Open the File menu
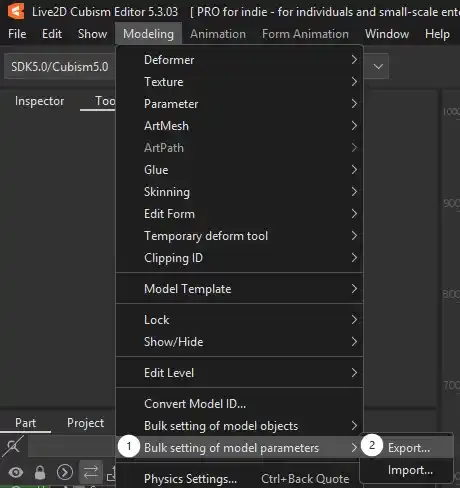 17,34
